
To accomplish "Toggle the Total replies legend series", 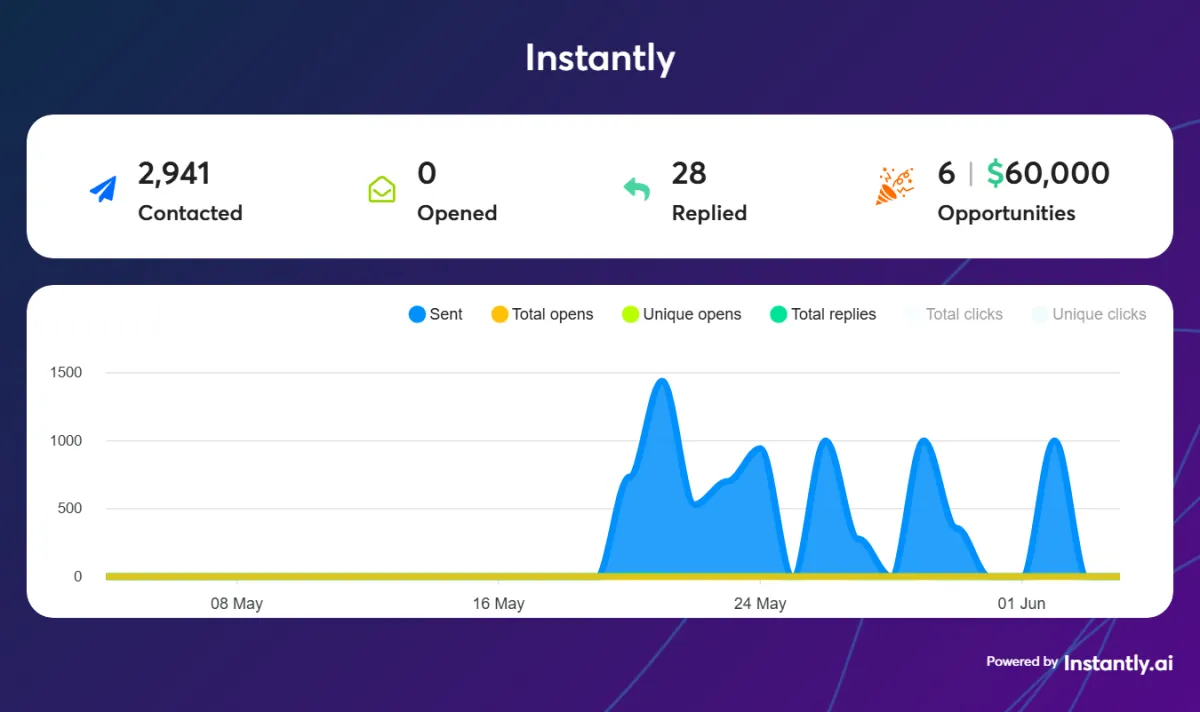I will tap(823, 314).
